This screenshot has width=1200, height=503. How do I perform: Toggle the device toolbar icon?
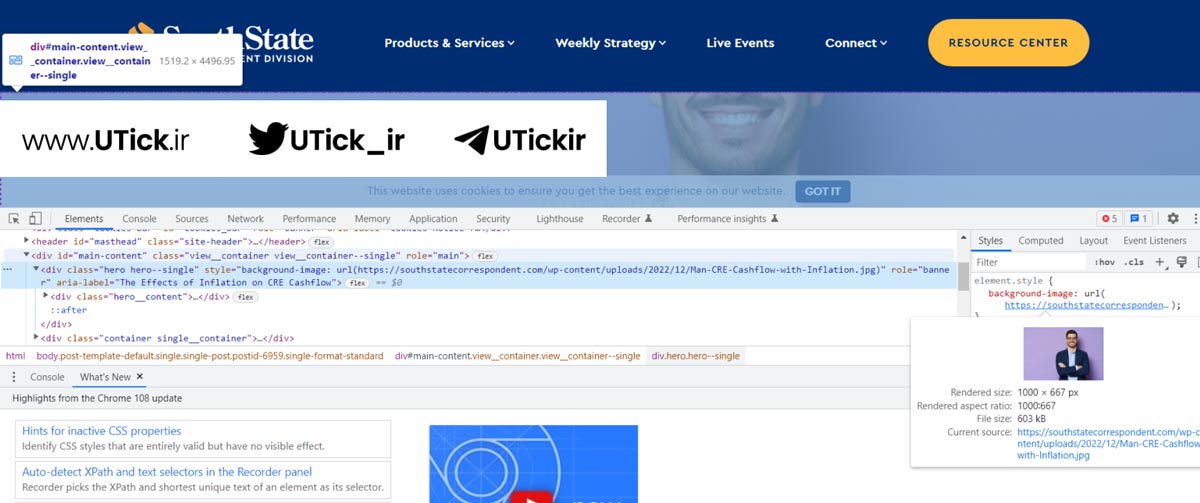(x=35, y=218)
